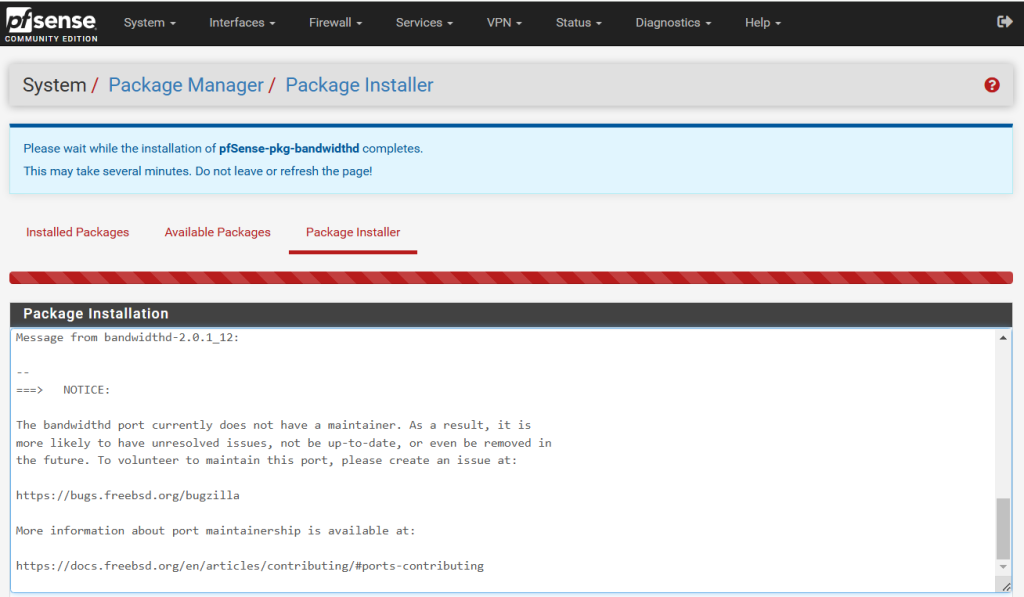Open the System dropdown menu
The width and height of the screenshot is (1024, 597).
[150, 23]
